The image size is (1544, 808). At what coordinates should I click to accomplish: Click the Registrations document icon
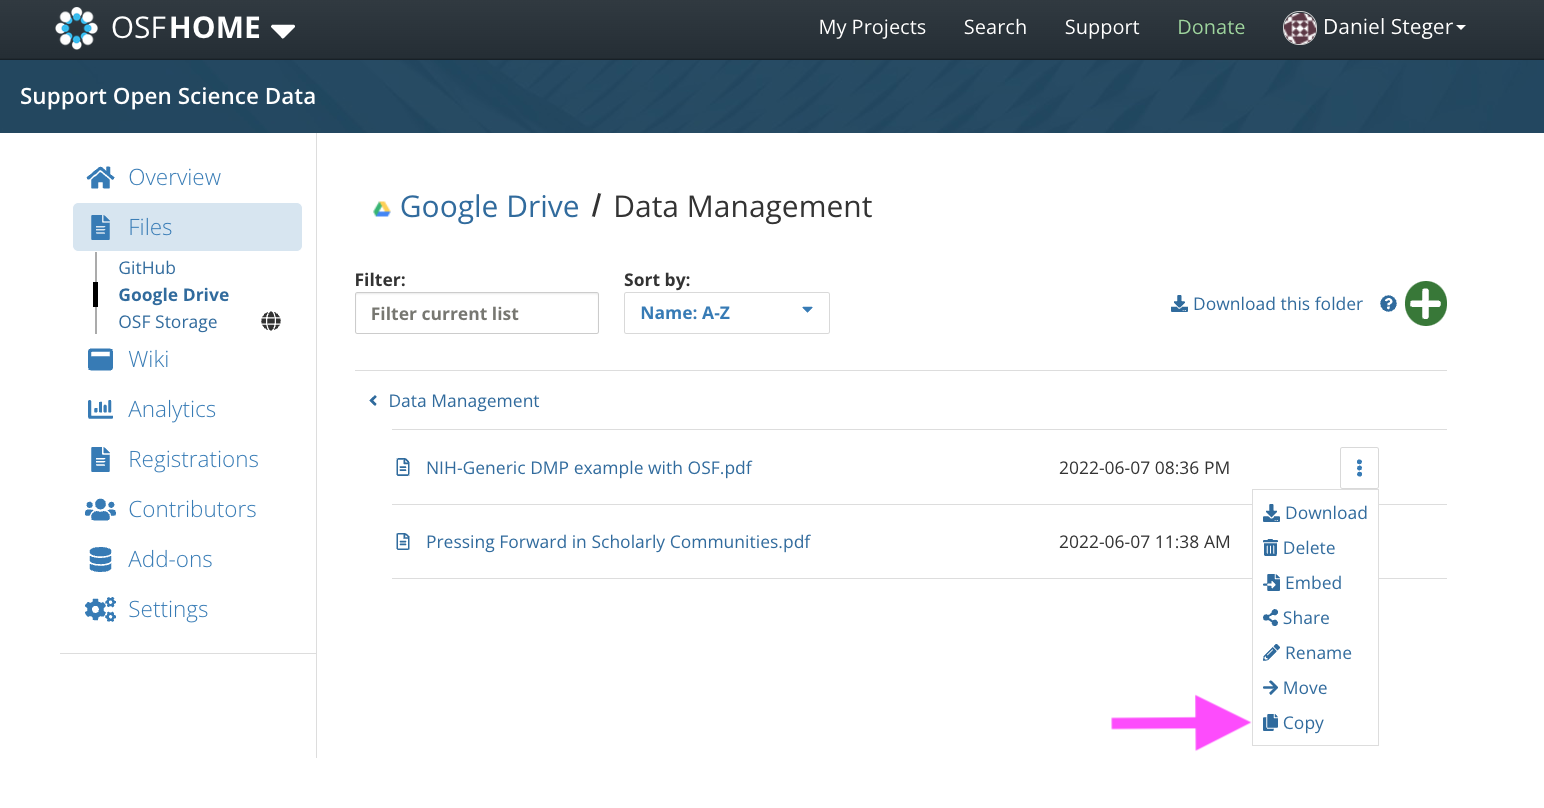pyautogui.click(x=101, y=459)
